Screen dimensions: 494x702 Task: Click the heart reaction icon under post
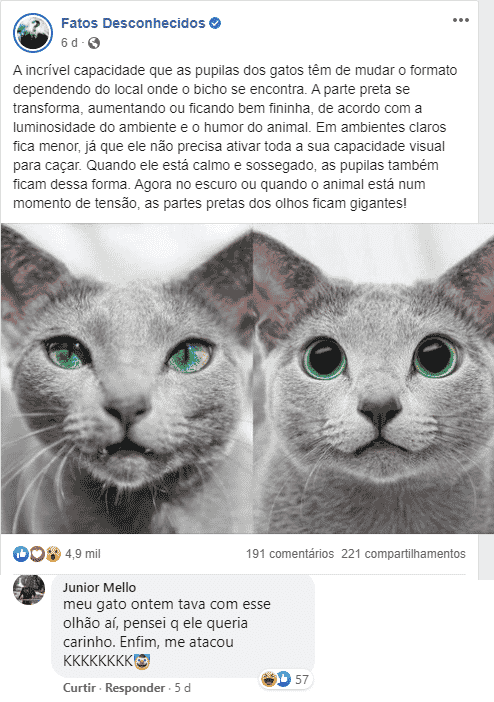click(x=37, y=554)
